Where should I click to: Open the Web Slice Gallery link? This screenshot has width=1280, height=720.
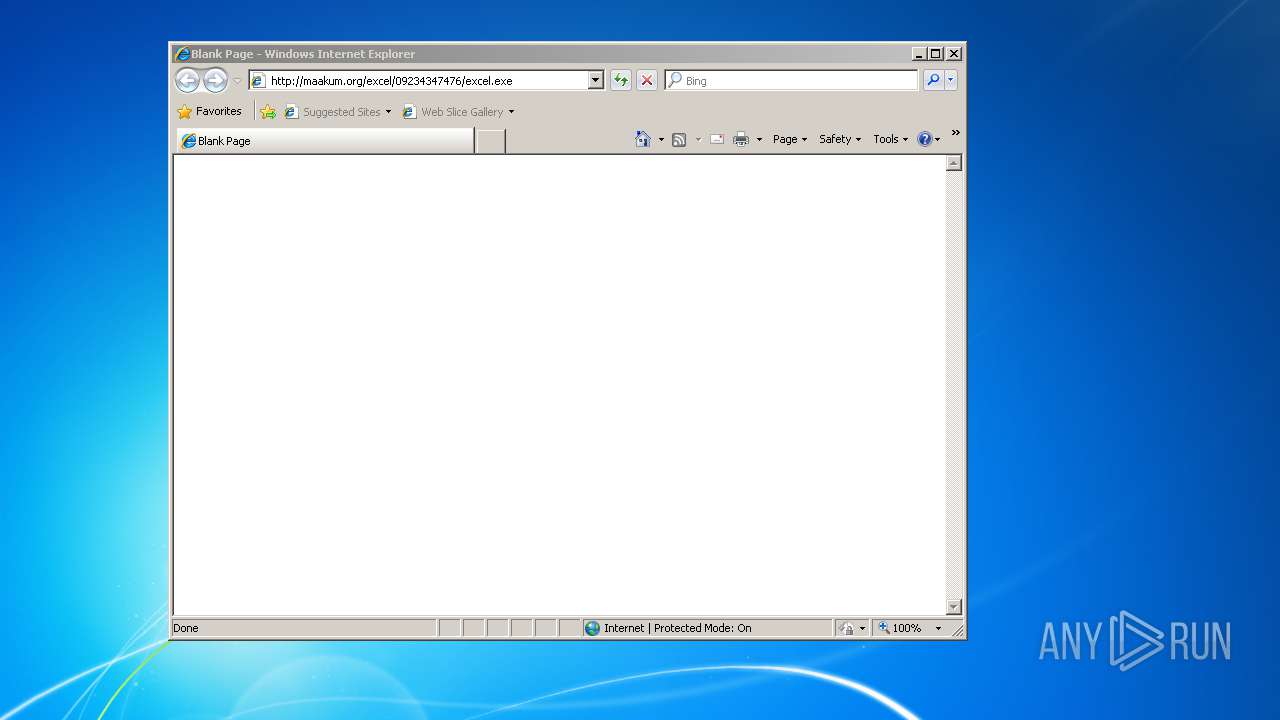453,112
